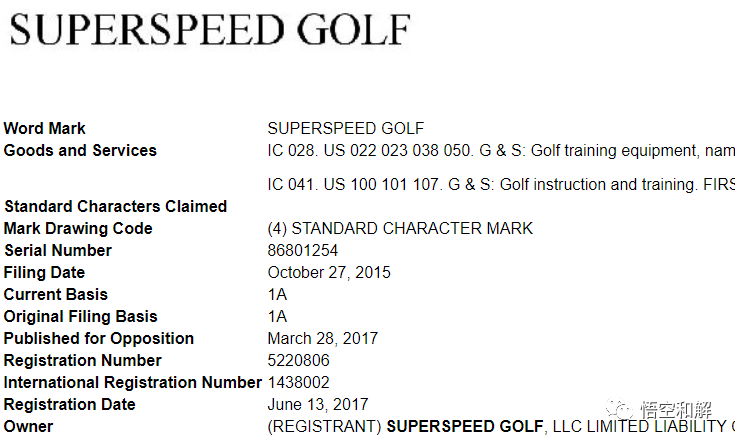
Task: Select the October 27, 2015 filing date
Action: [x=329, y=273]
